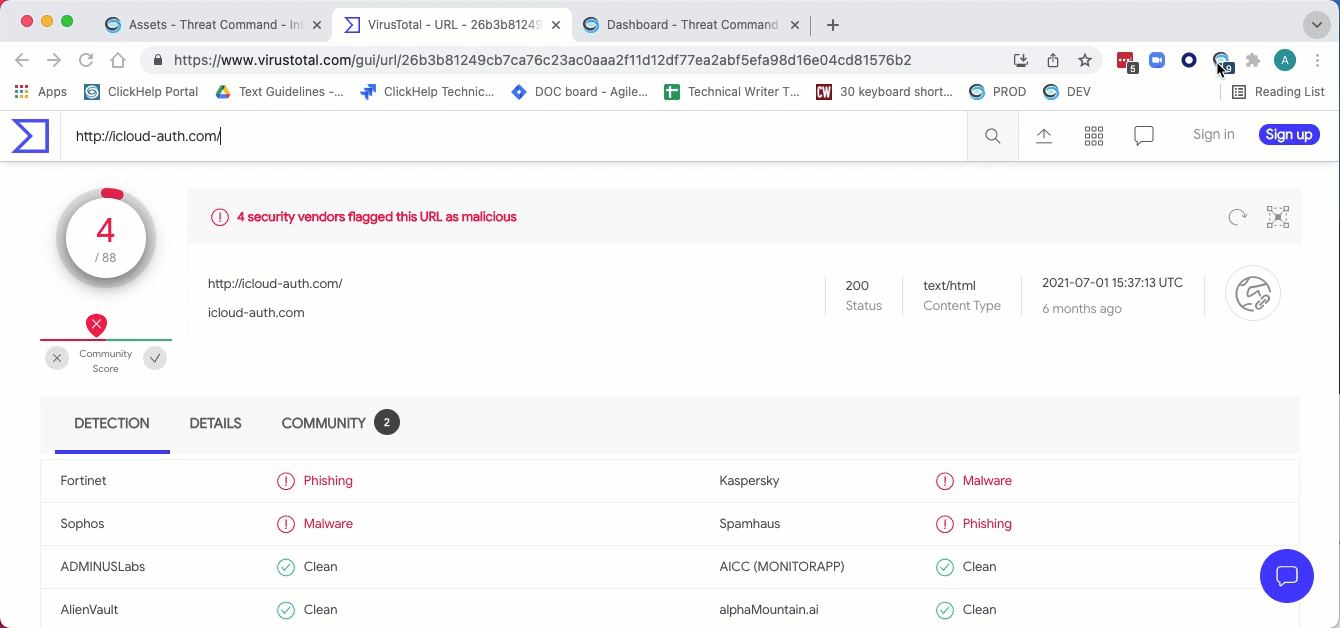This screenshot has width=1340, height=628.
Task: Open the DETECTION tab
Action: pos(112,423)
